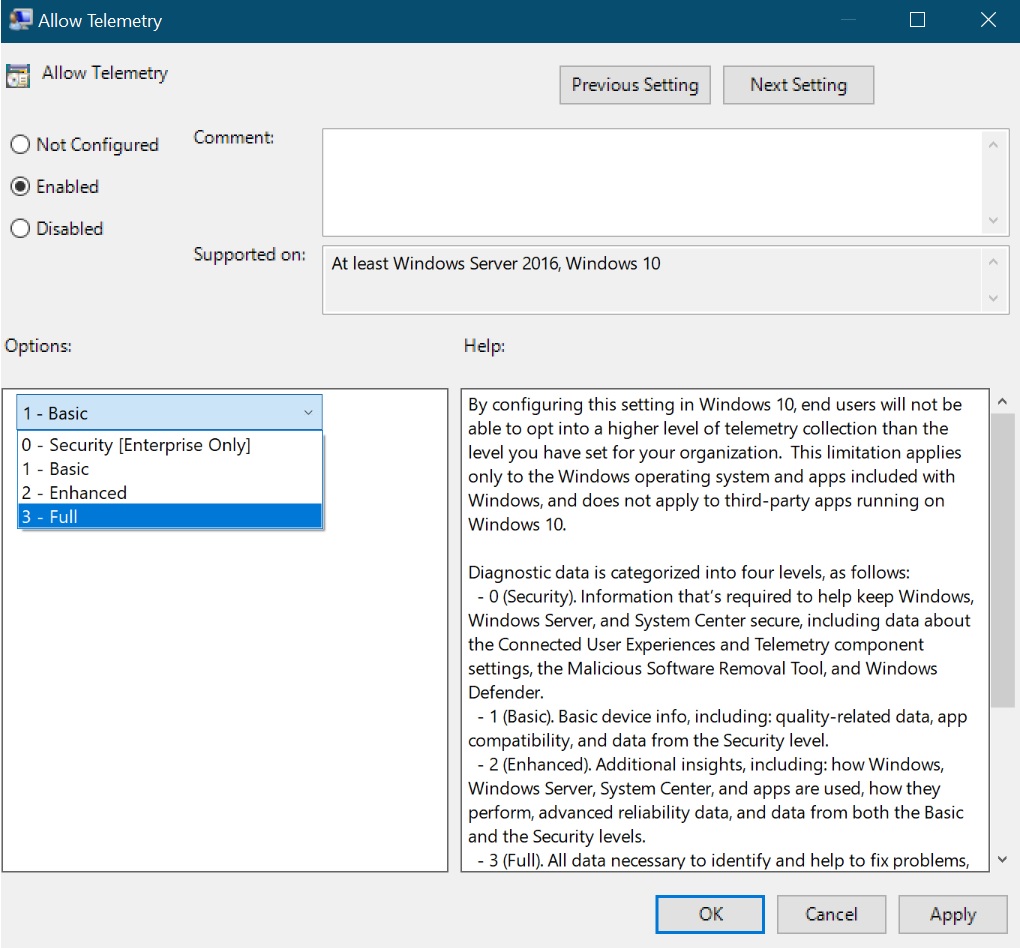Click the Help pane scrollbar thumb
This screenshot has width=1020, height=948.
click(x=1002, y=560)
